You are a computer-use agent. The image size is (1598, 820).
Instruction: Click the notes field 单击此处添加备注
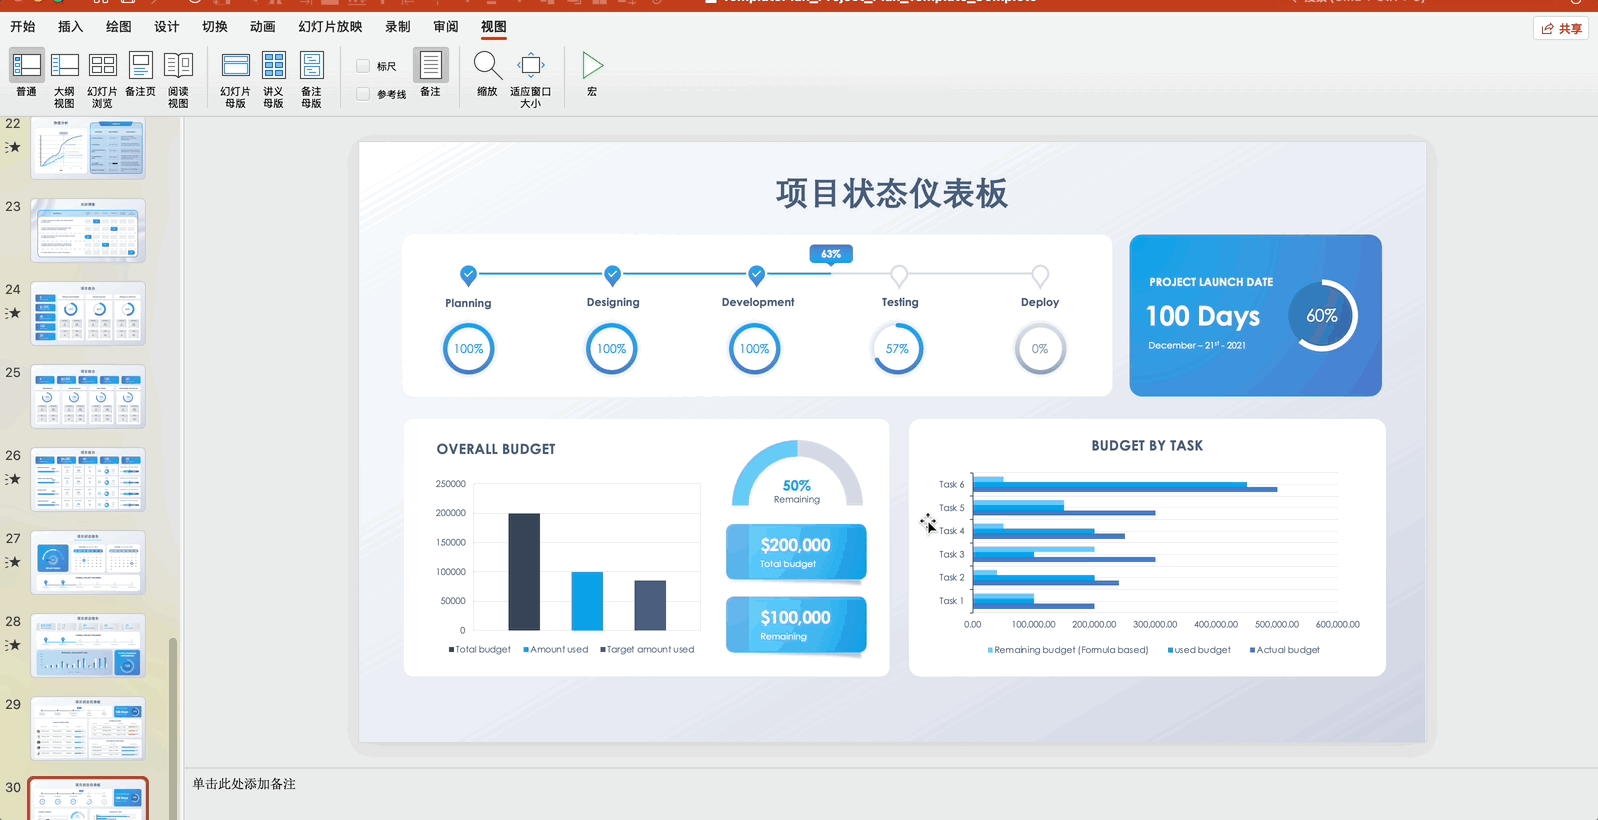(244, 784)
